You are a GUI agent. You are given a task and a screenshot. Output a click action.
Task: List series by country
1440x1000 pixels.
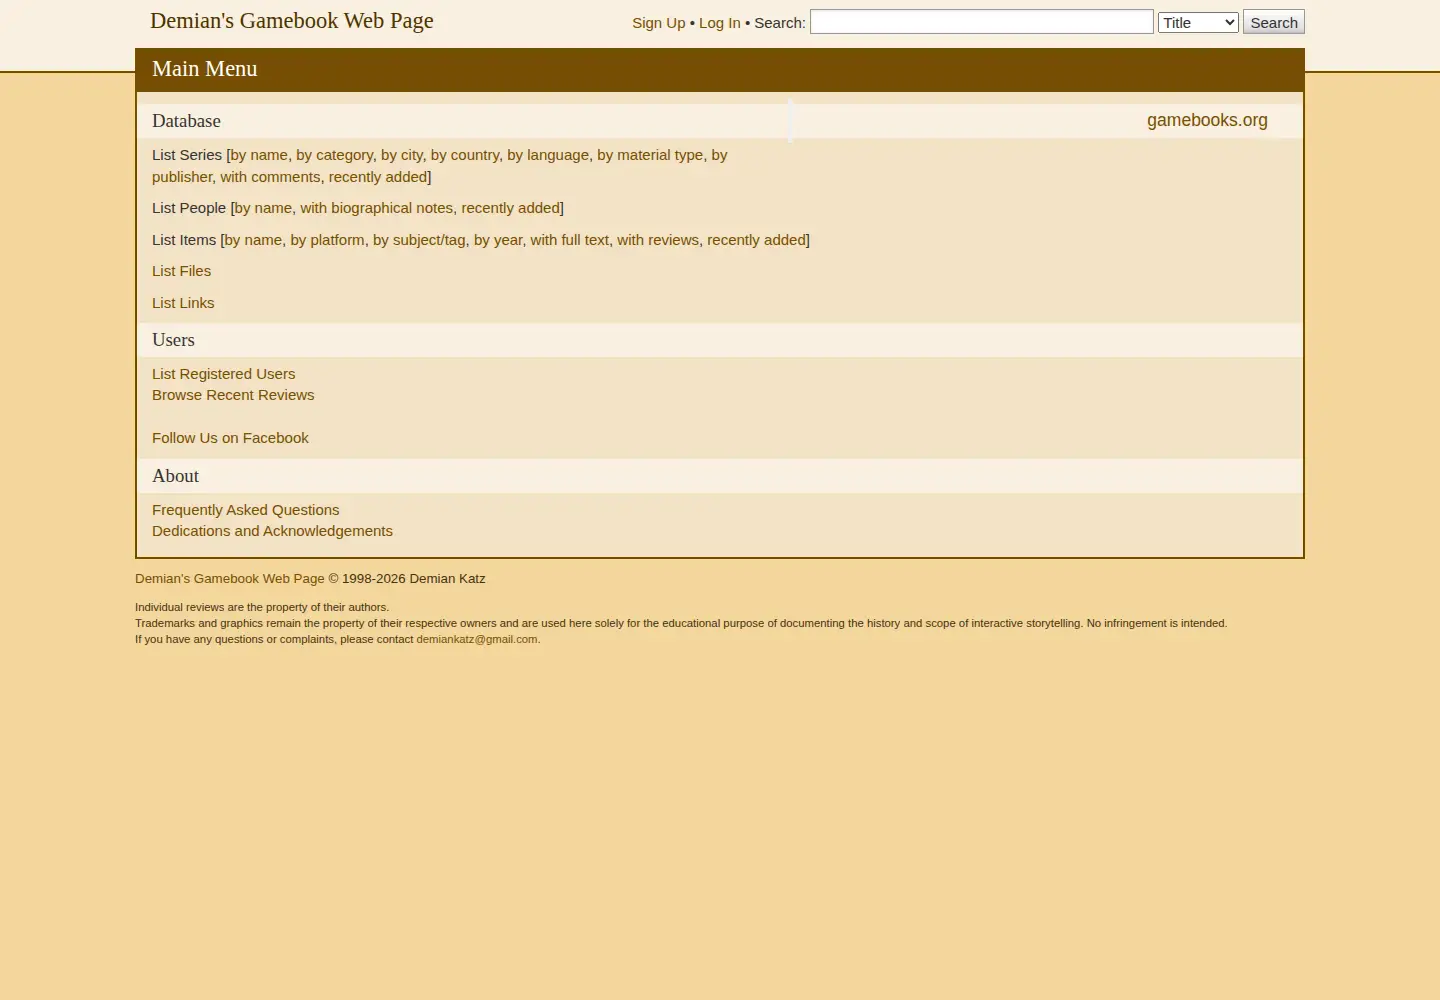tap(465, 155)
